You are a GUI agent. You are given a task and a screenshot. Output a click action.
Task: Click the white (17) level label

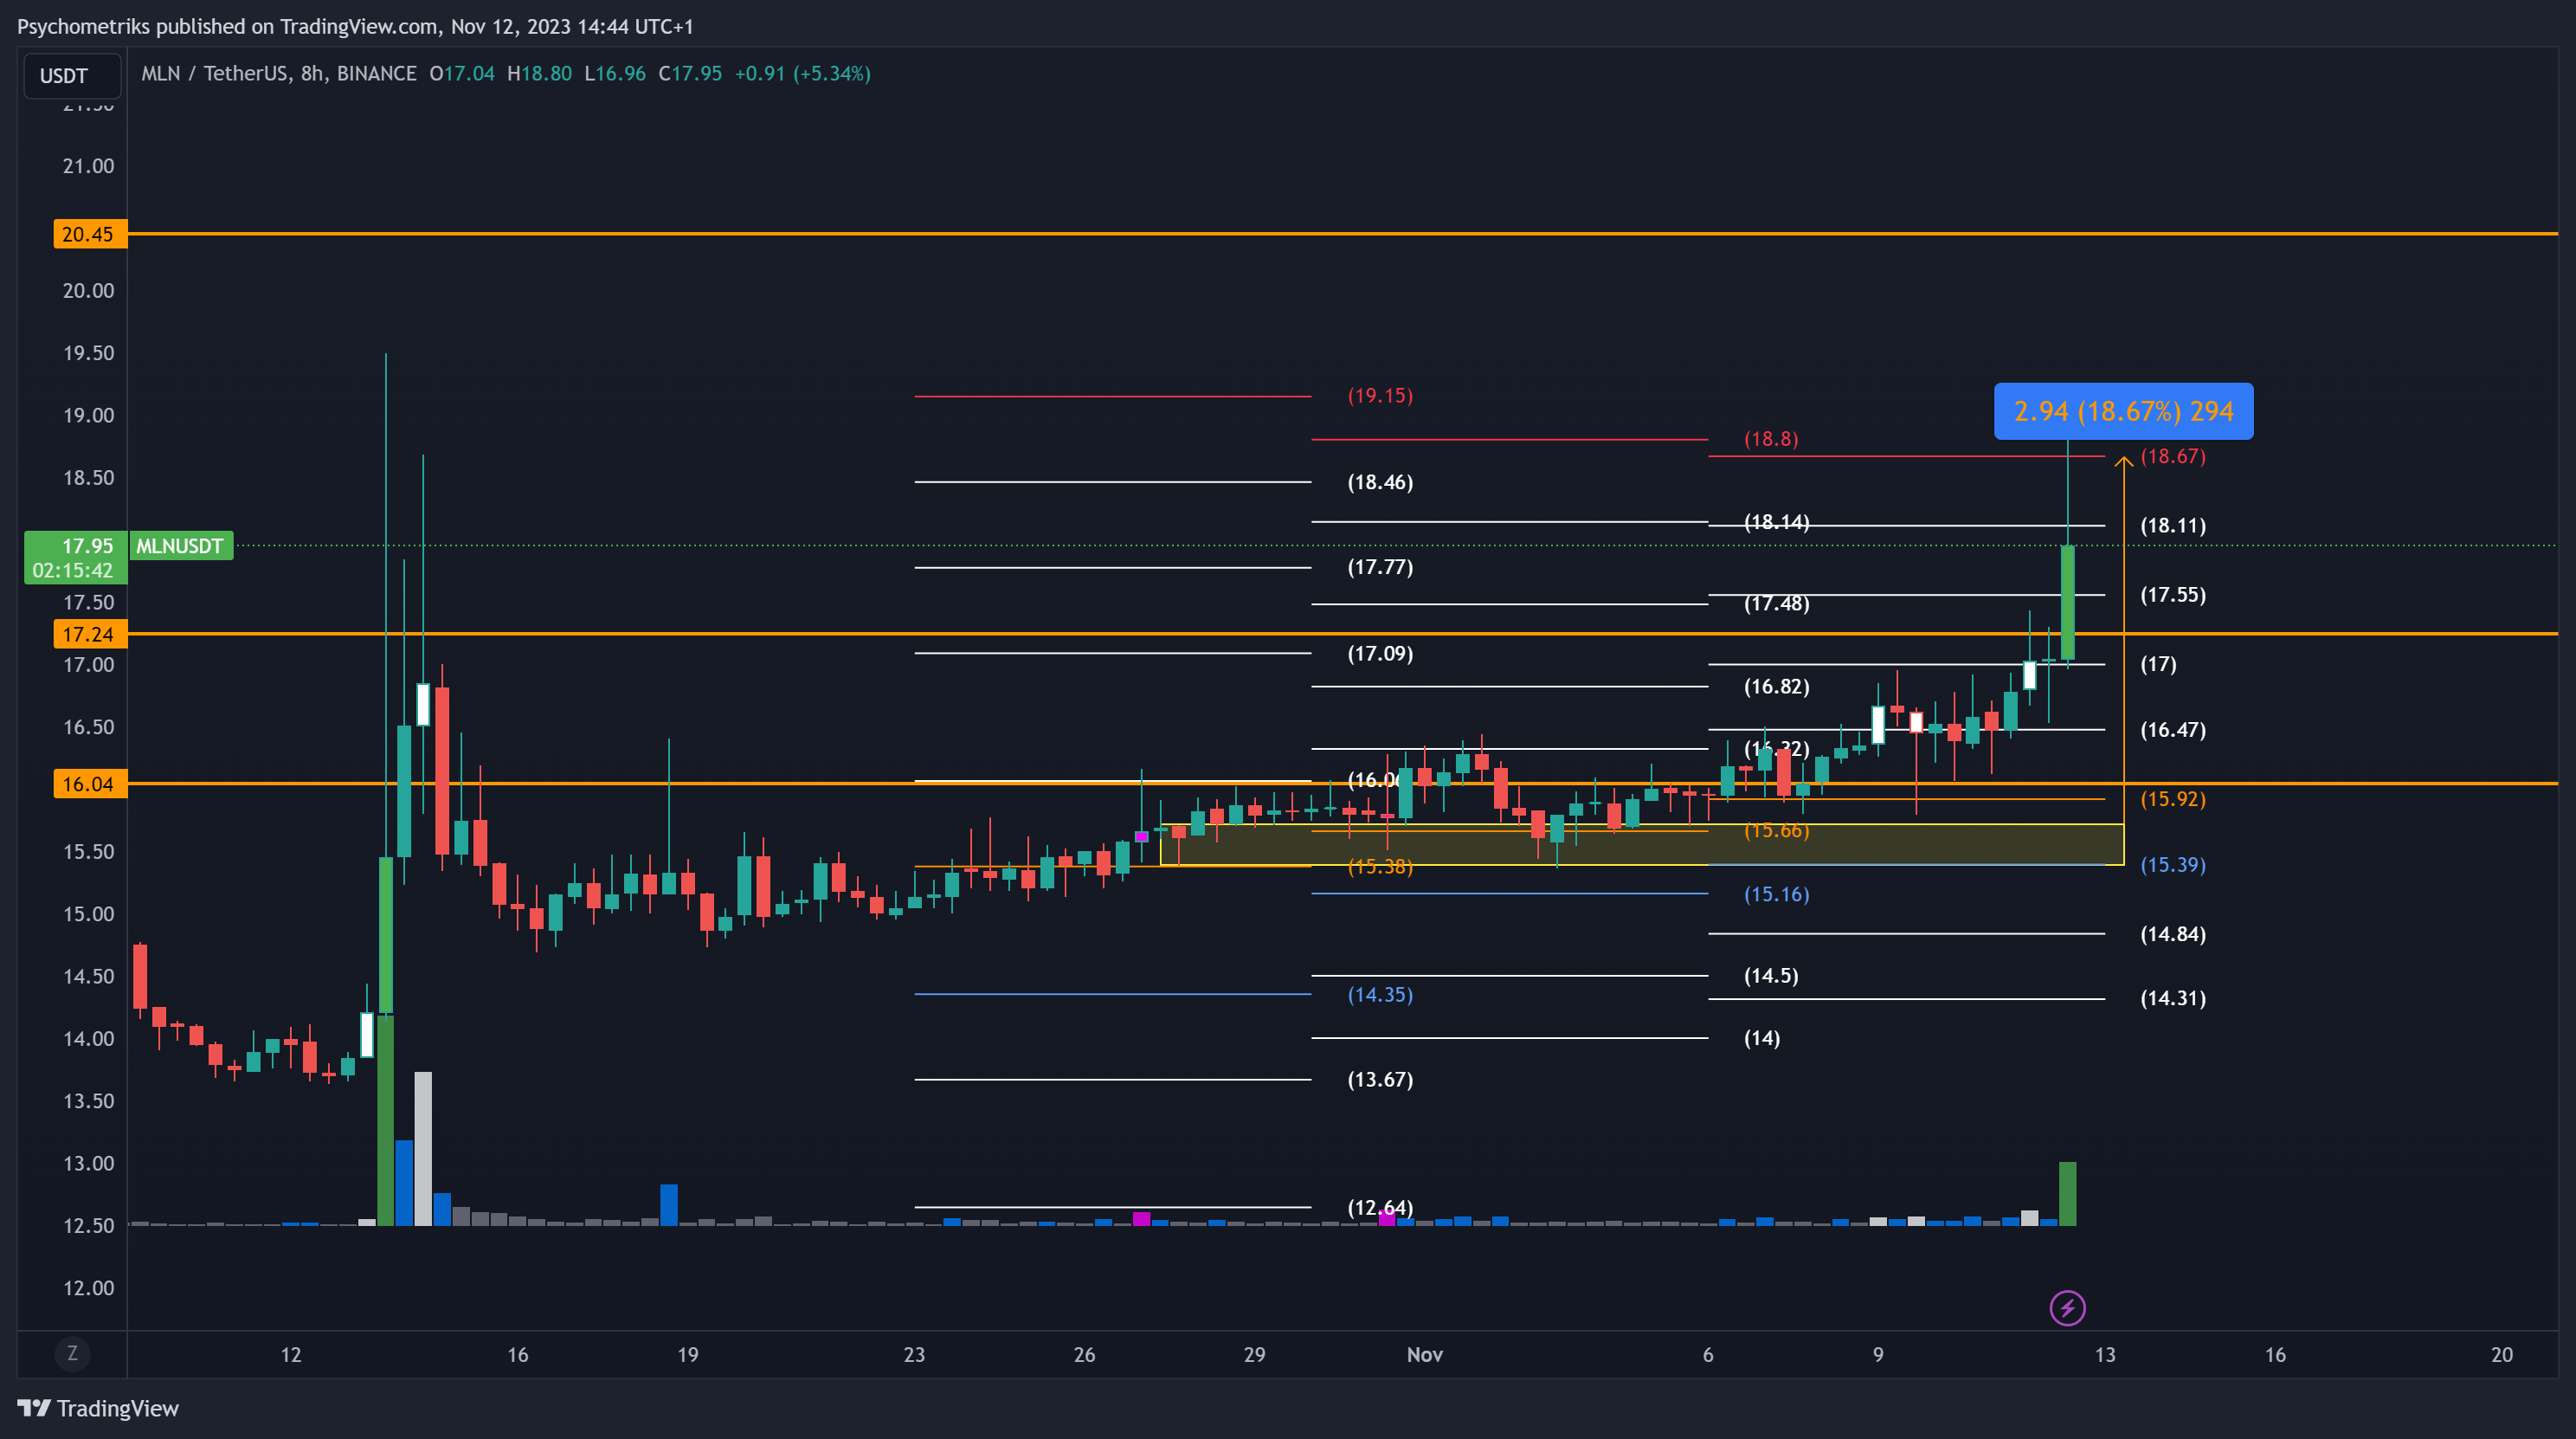2158,664
